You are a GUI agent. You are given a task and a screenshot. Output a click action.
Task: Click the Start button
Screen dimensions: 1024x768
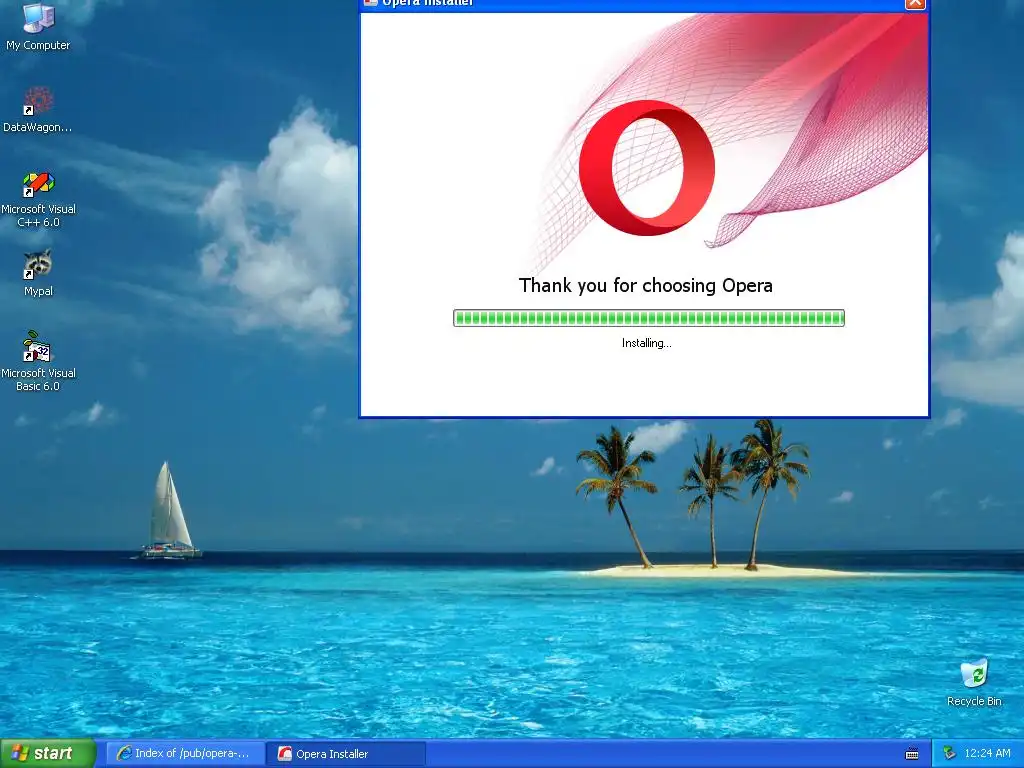point(48,753)
